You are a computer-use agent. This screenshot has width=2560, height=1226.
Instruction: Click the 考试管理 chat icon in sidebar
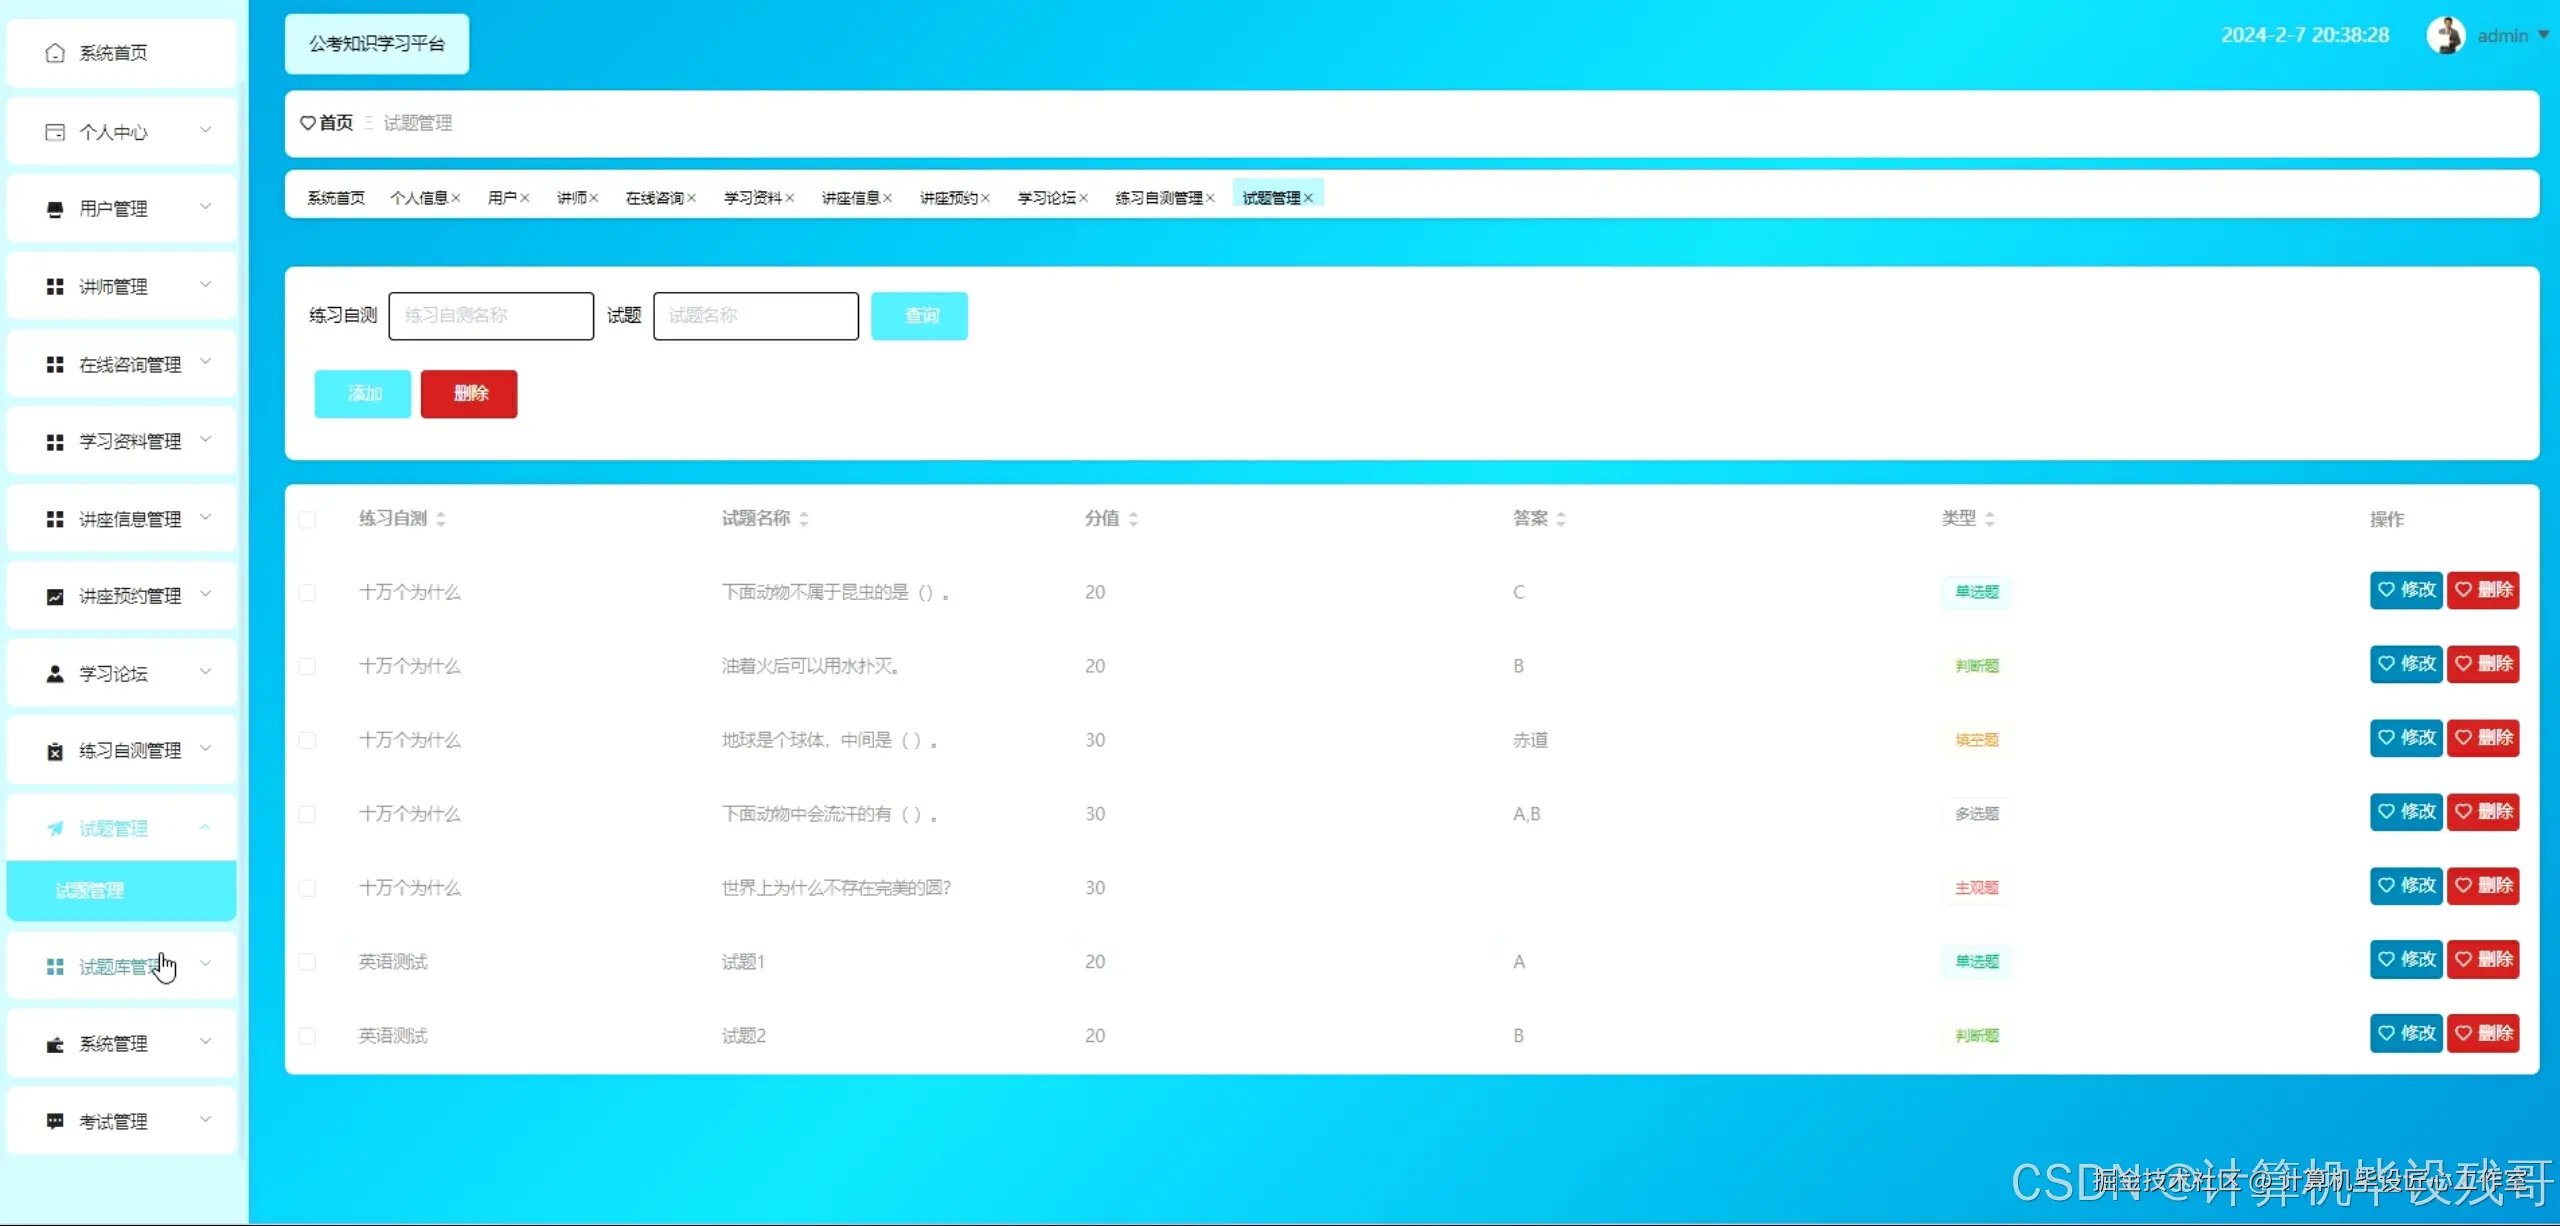[x=55, y=1122]
